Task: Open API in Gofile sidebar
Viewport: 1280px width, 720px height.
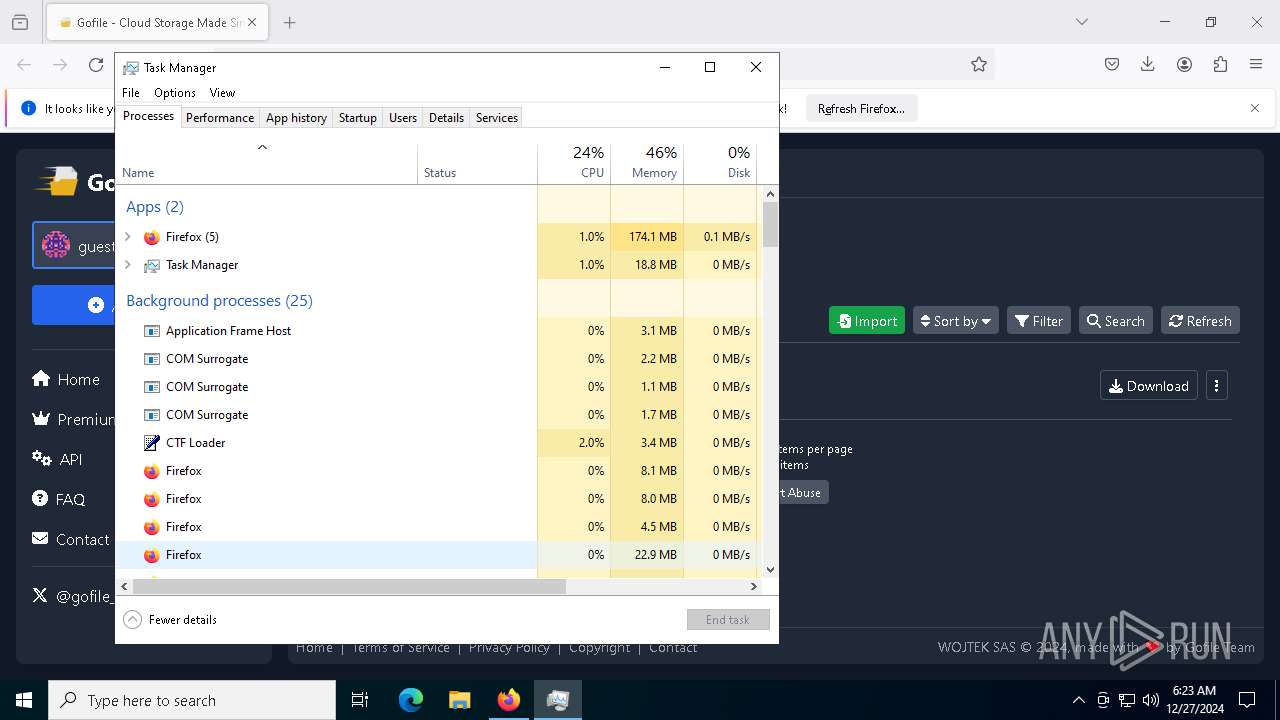Action: click(57, 459)
